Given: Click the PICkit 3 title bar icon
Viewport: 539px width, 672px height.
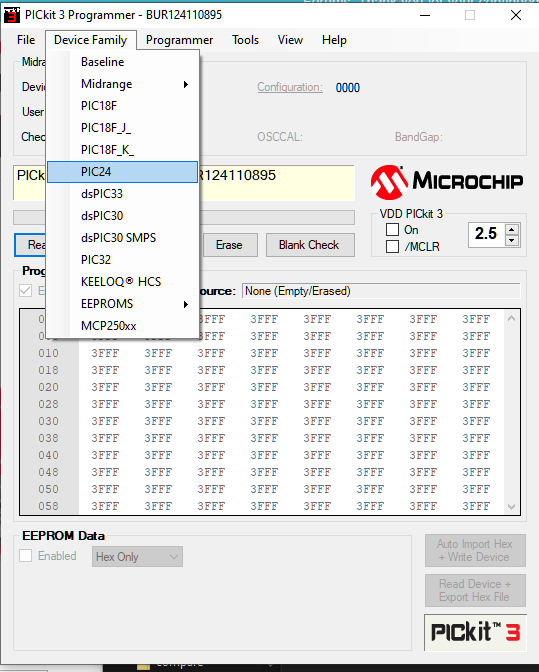Looking at the screenshot, I should [x=12, y=15].
